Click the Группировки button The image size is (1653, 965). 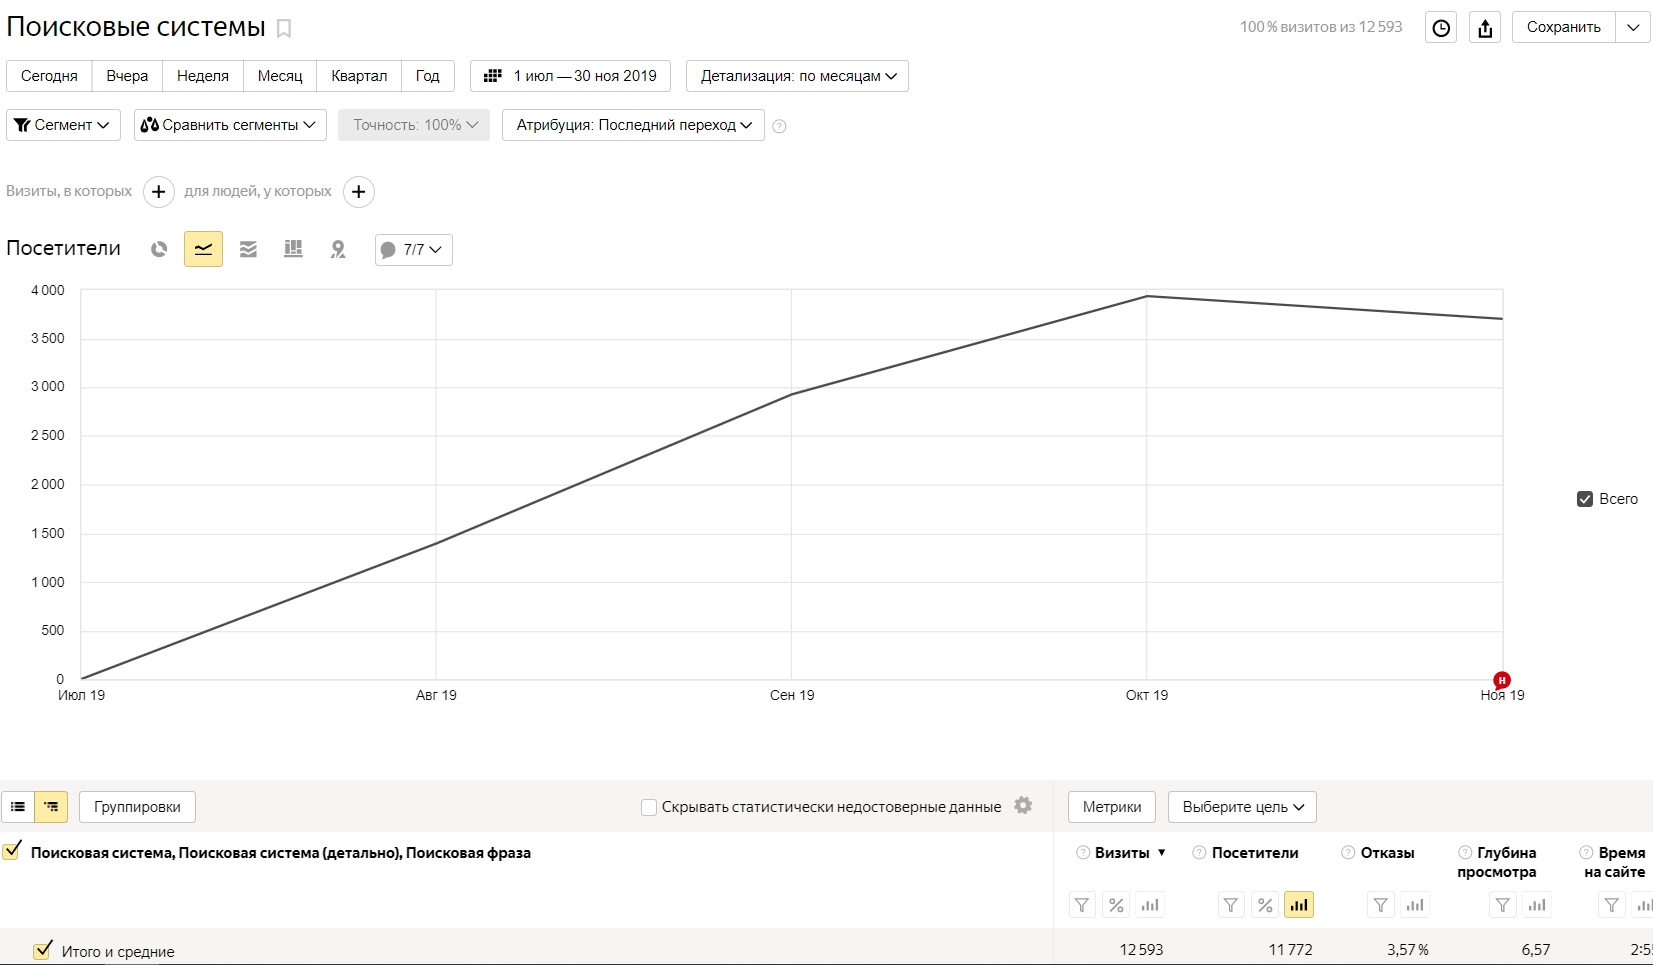coord(137,807)
